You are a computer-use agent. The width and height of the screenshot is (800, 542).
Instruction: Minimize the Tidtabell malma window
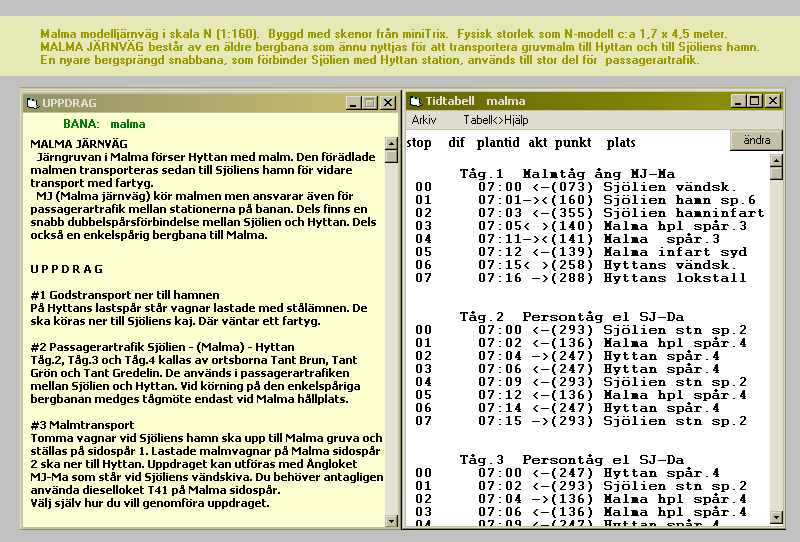[738, 101]
